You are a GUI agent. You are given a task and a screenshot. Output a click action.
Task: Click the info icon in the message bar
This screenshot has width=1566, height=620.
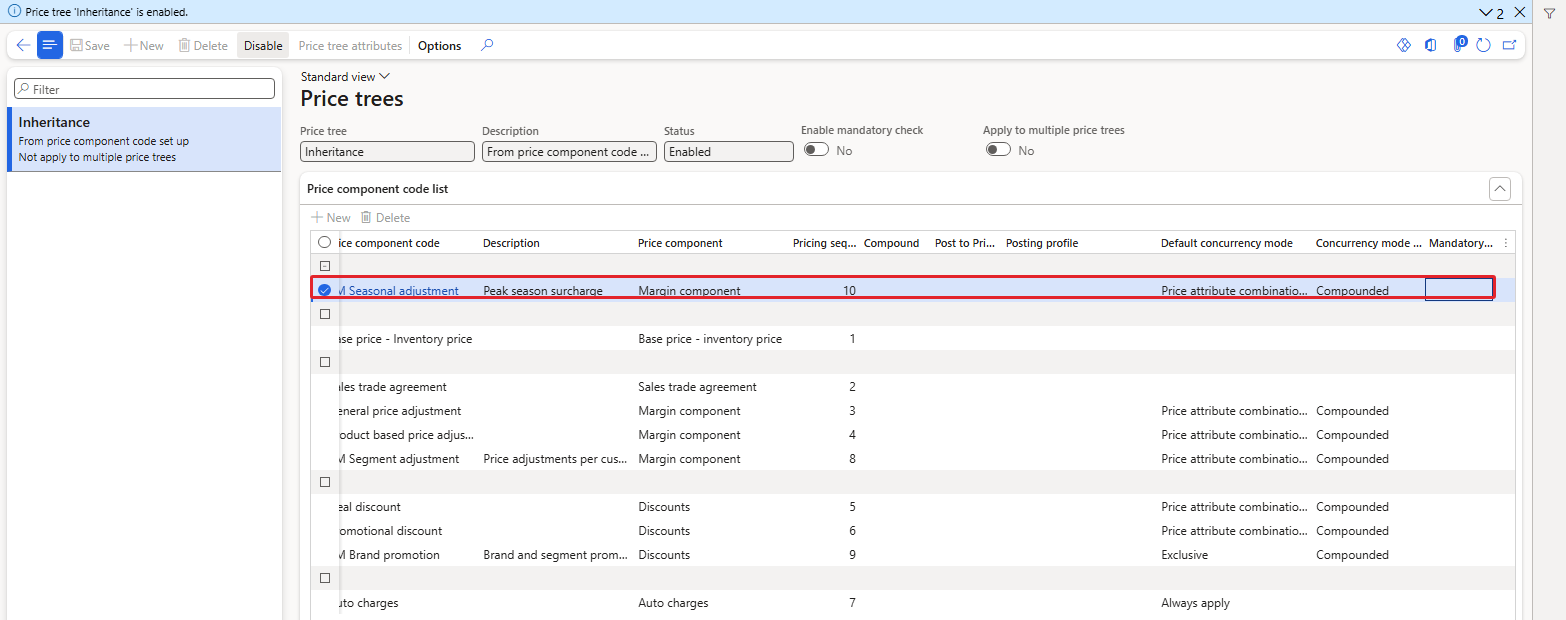tap(15, 12)
